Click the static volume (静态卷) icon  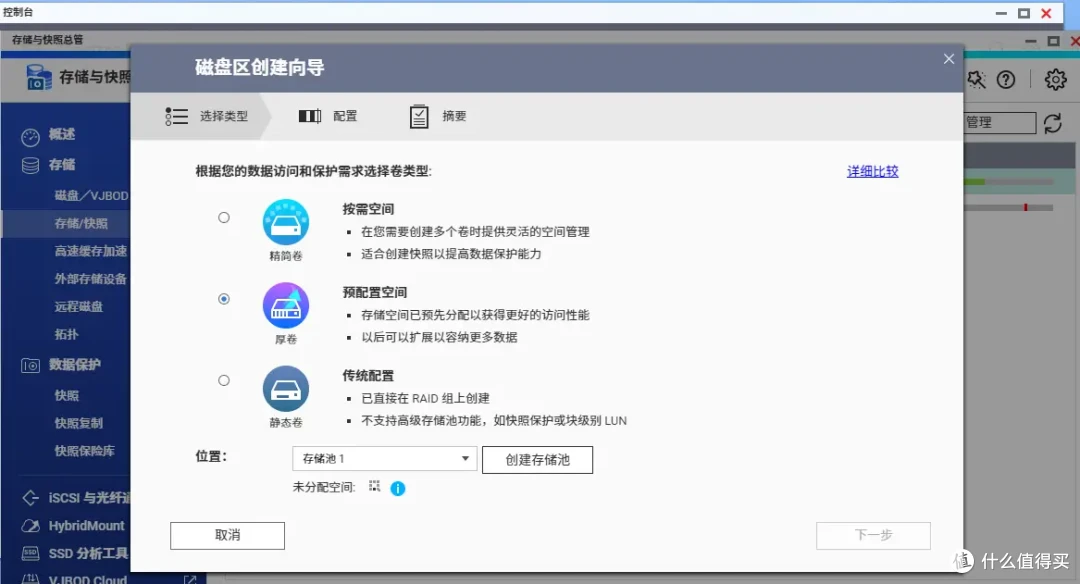[x=286, y=389]
